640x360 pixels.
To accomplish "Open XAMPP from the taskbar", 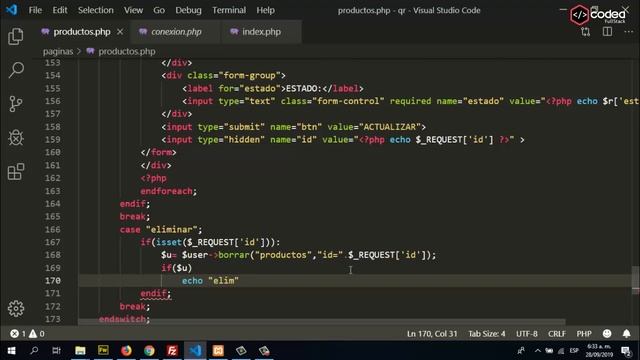I will pyautogui.click(x=218, y=351).
